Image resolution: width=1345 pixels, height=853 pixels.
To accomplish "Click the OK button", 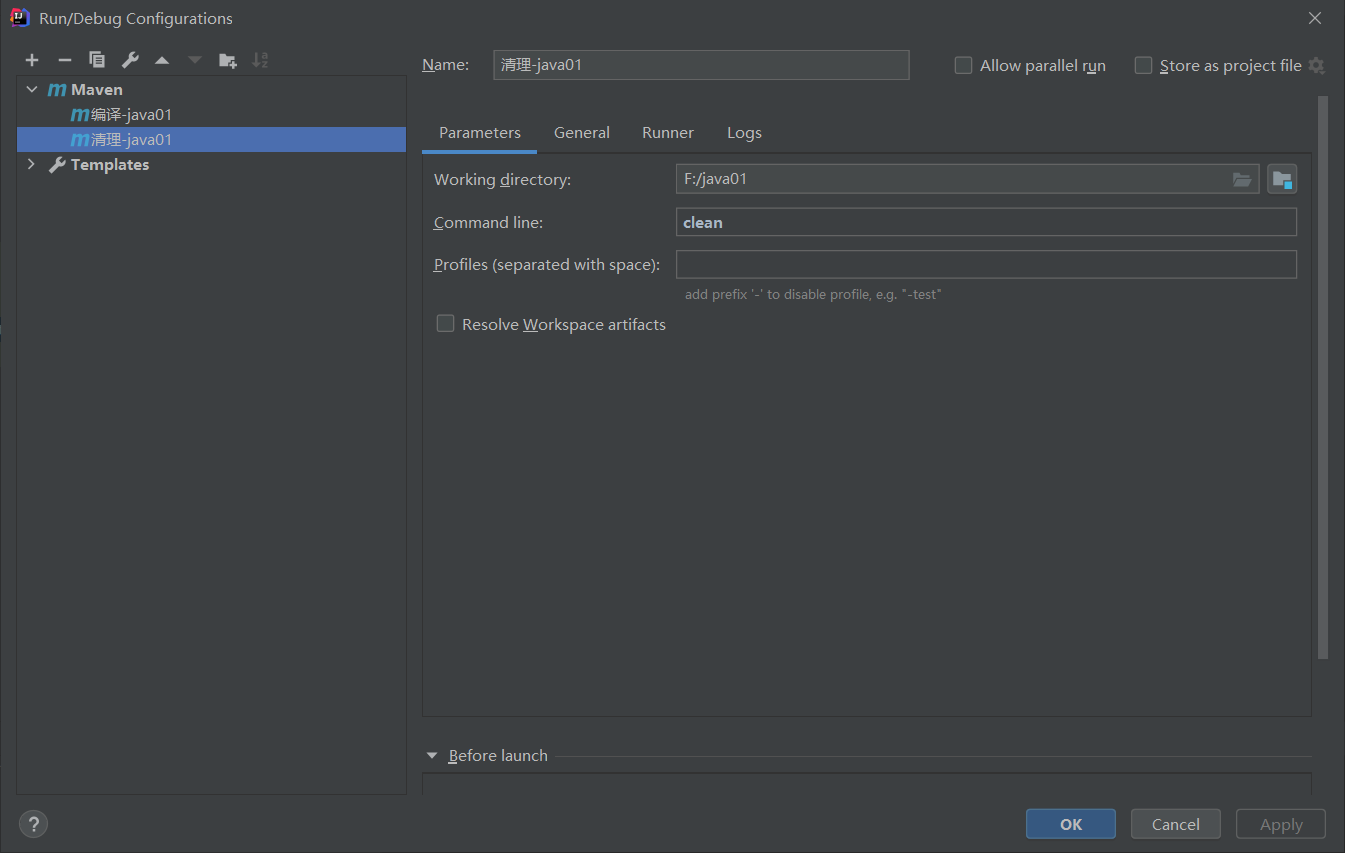I will pyautogui.click(x=1071, y=824).
